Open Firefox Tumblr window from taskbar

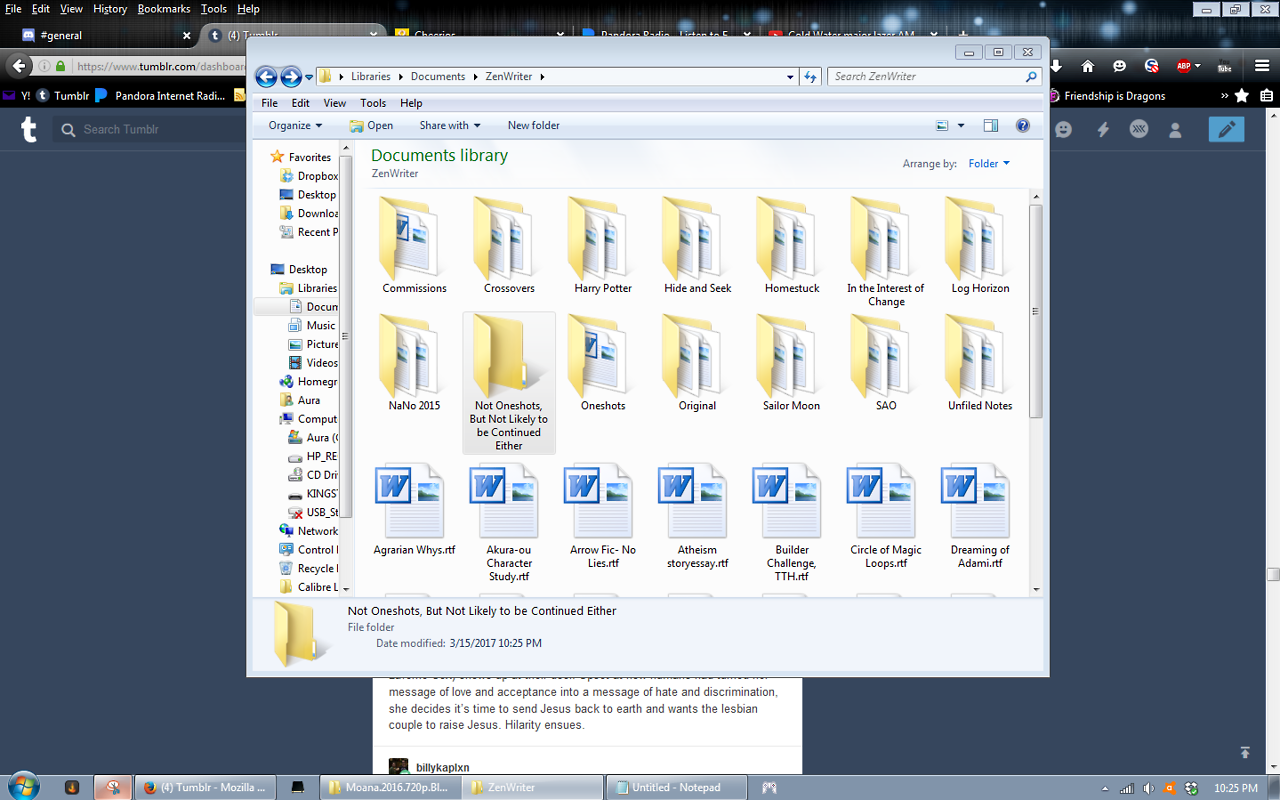pos(204,787)
